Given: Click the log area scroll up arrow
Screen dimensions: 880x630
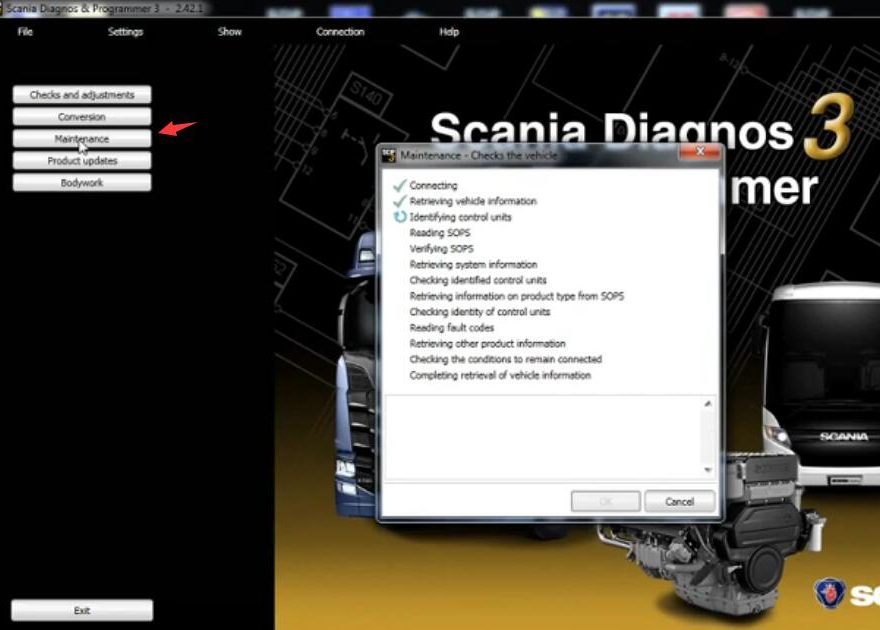Looking at the screenshot, I should pyautogui.click(x=708, y=403).
